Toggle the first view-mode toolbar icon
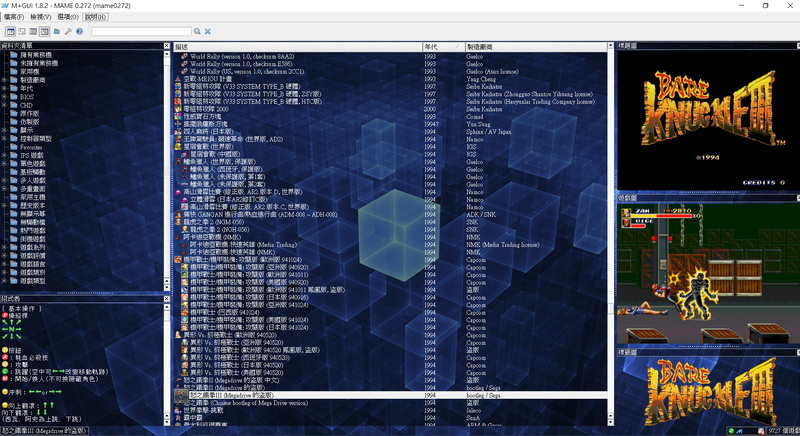Viewport: 800px width, 436px height. coord(10,32)
